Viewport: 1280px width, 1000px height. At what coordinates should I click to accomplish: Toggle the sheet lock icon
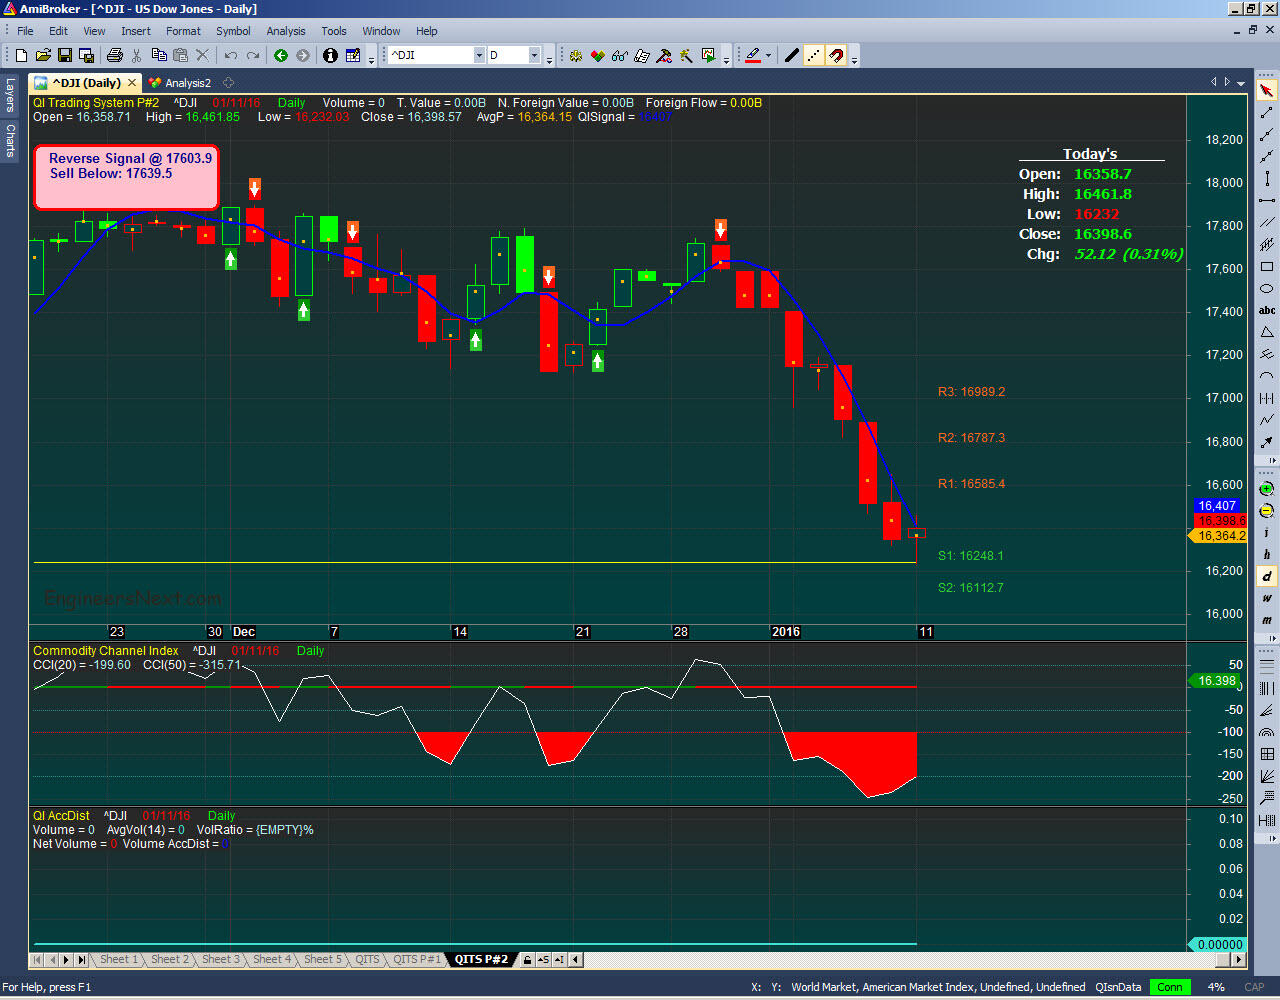(527, 960)
